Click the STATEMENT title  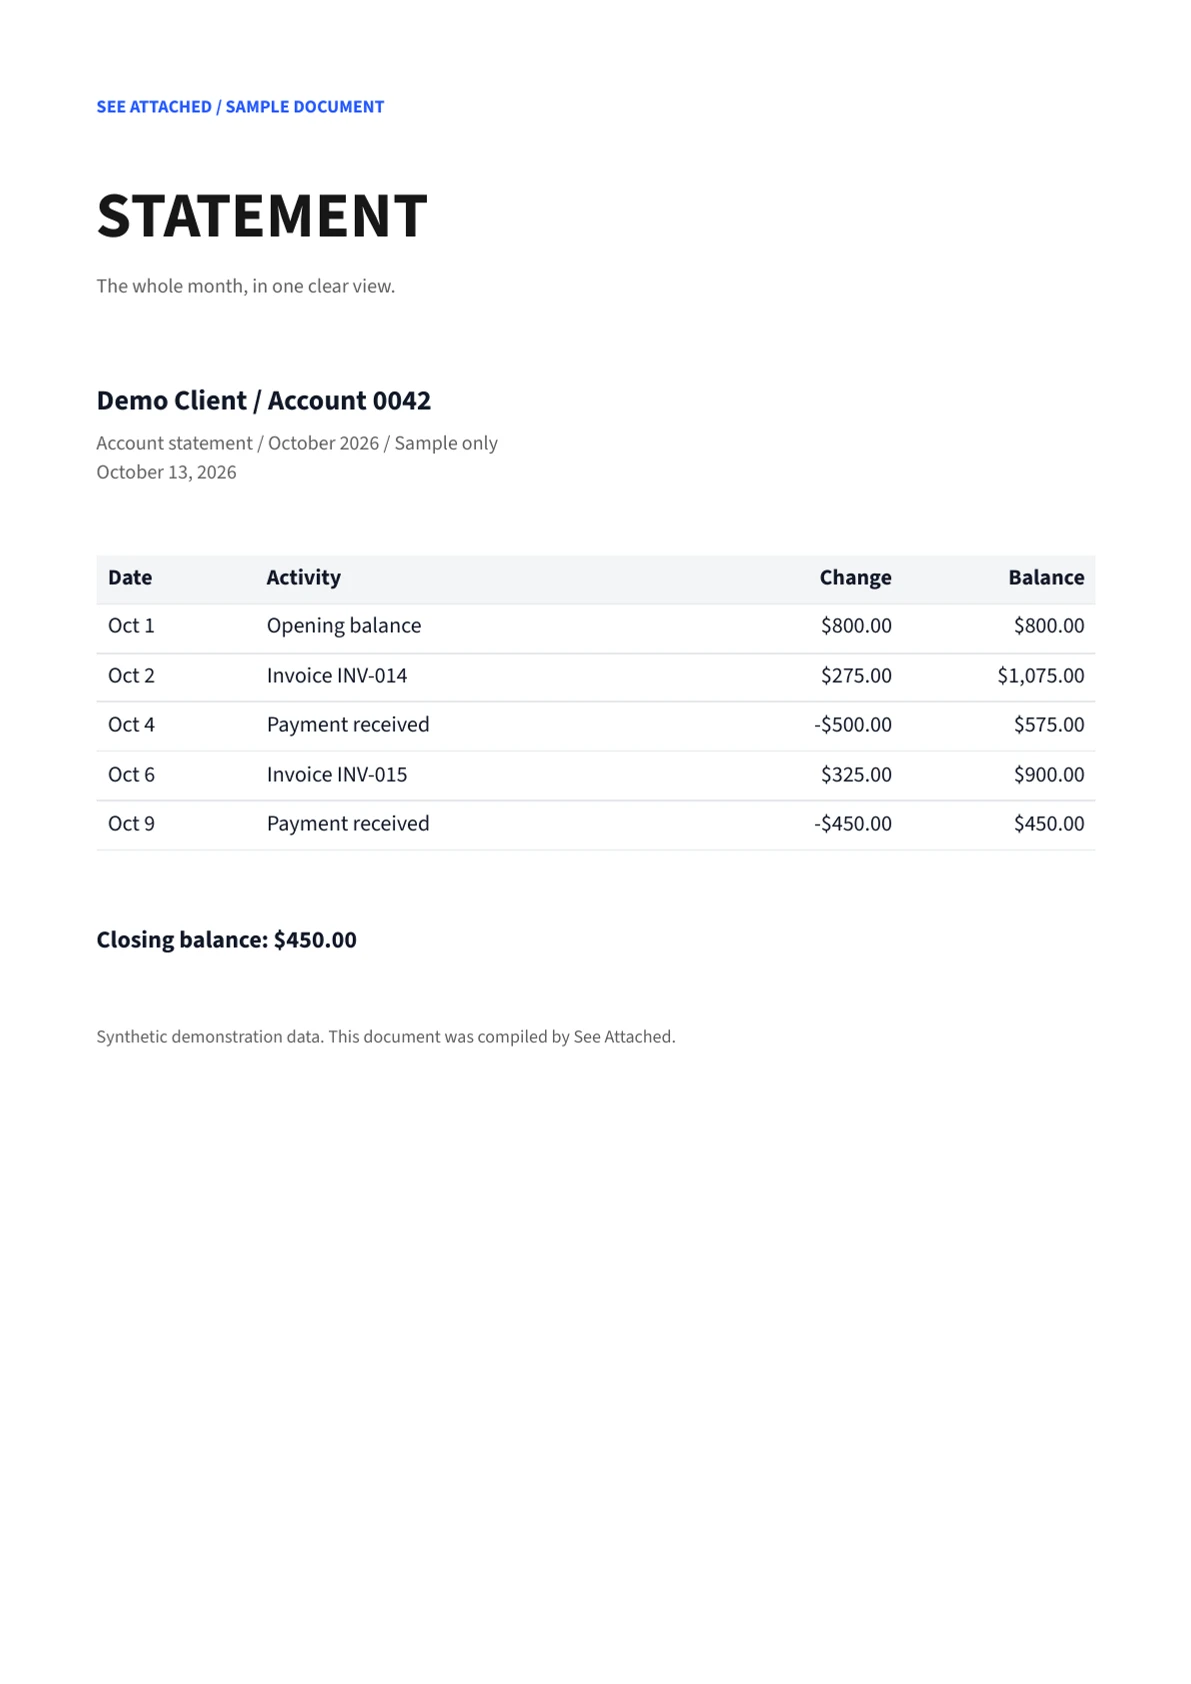(262, 215)
